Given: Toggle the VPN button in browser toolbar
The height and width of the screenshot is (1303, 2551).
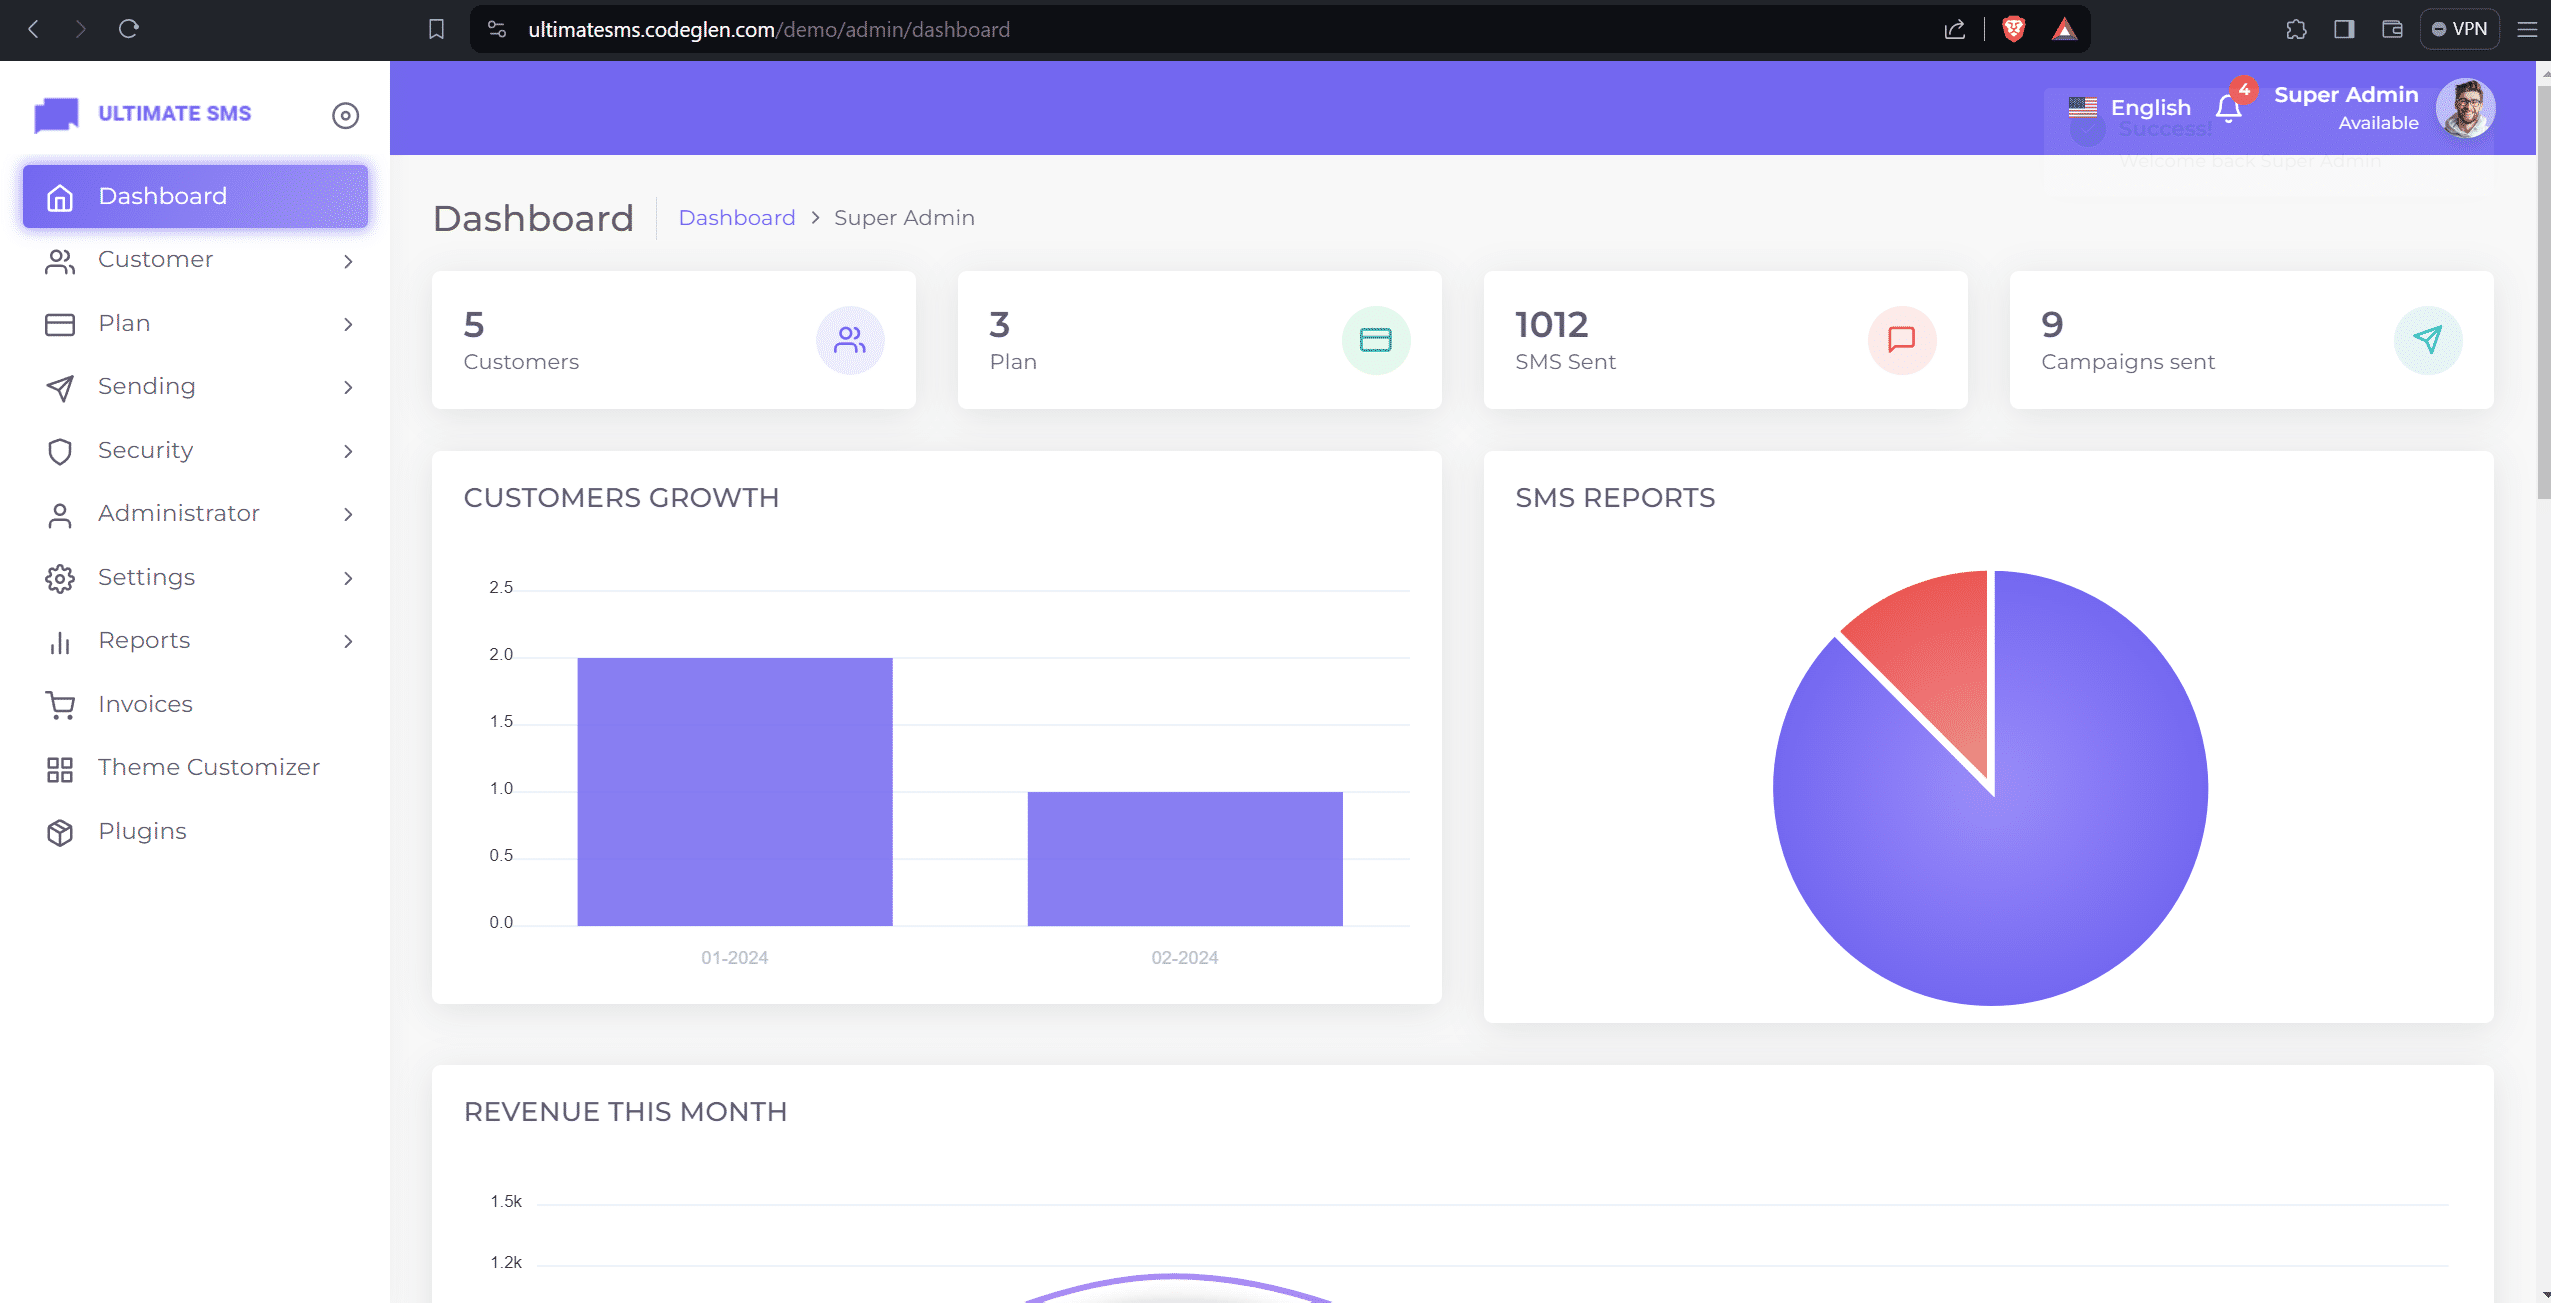Looking at the screenshot, I should [x=2459, y=29].
